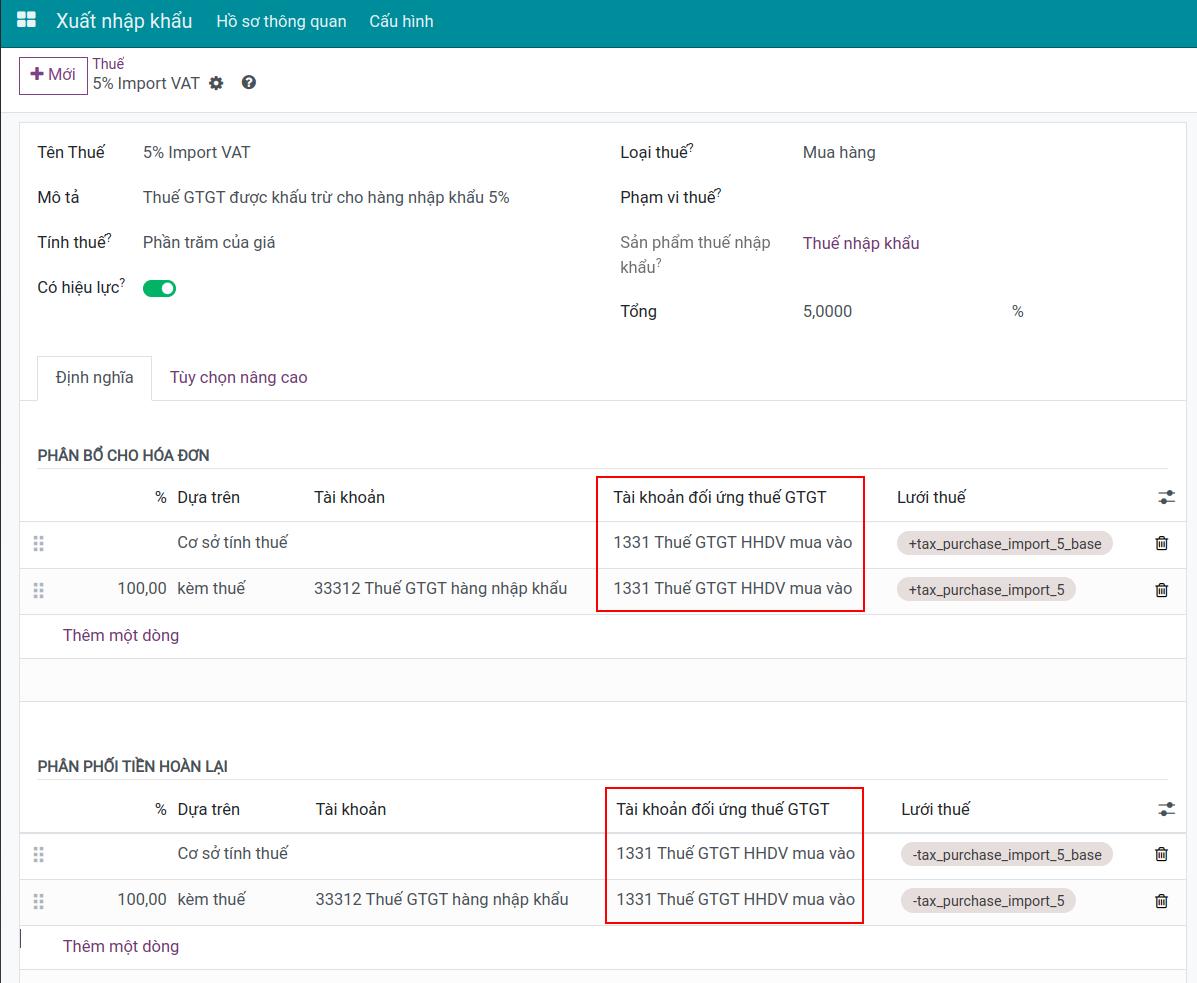Screen dimensions: 1197x983
Task: Delete the -tax_purchase_import_5_base refund row
Action: 1161,854
